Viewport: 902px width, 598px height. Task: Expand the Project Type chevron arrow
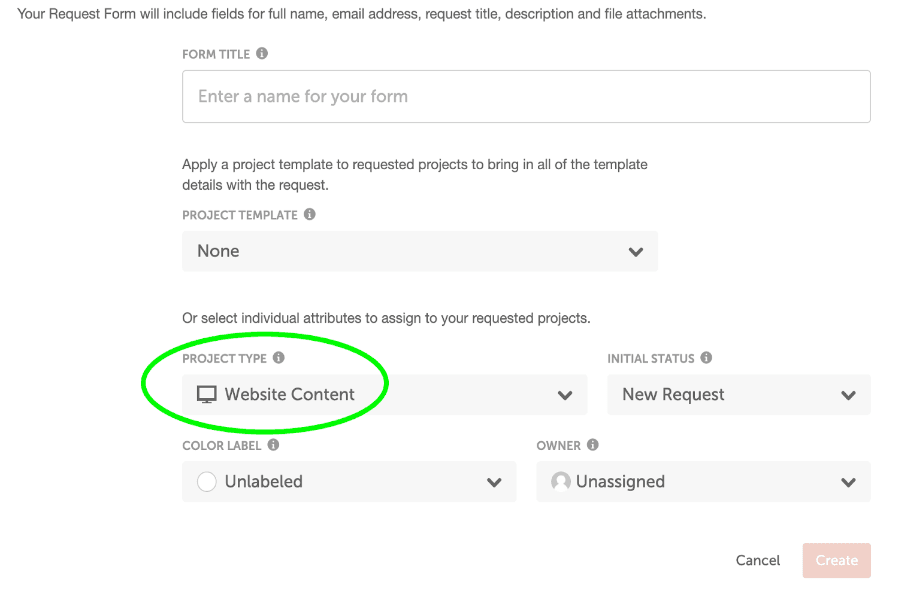click(565, 395)
